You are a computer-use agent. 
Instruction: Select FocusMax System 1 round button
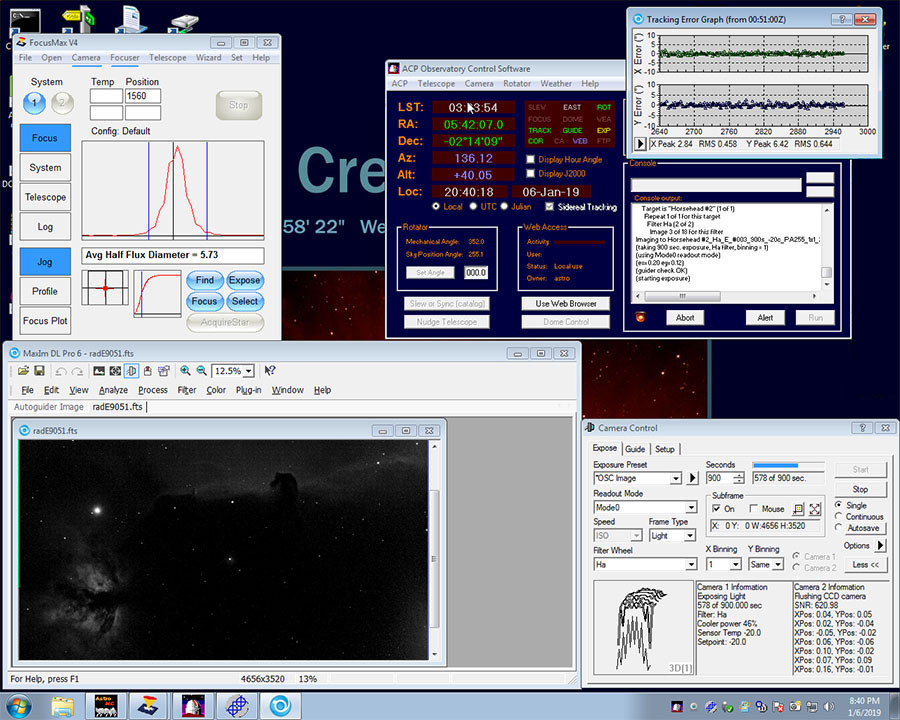[34, 103]
